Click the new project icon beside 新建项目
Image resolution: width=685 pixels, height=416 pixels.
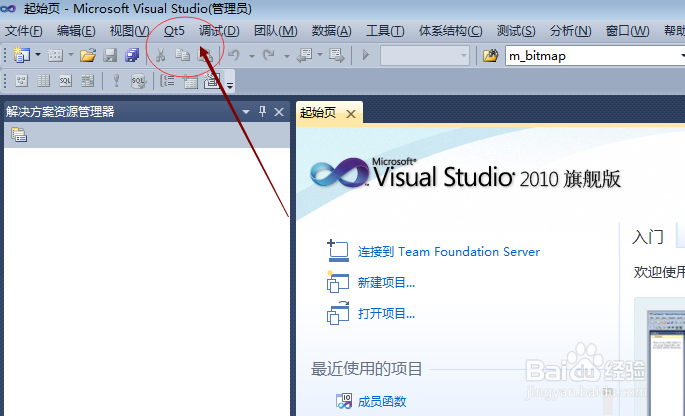point(338,282)
